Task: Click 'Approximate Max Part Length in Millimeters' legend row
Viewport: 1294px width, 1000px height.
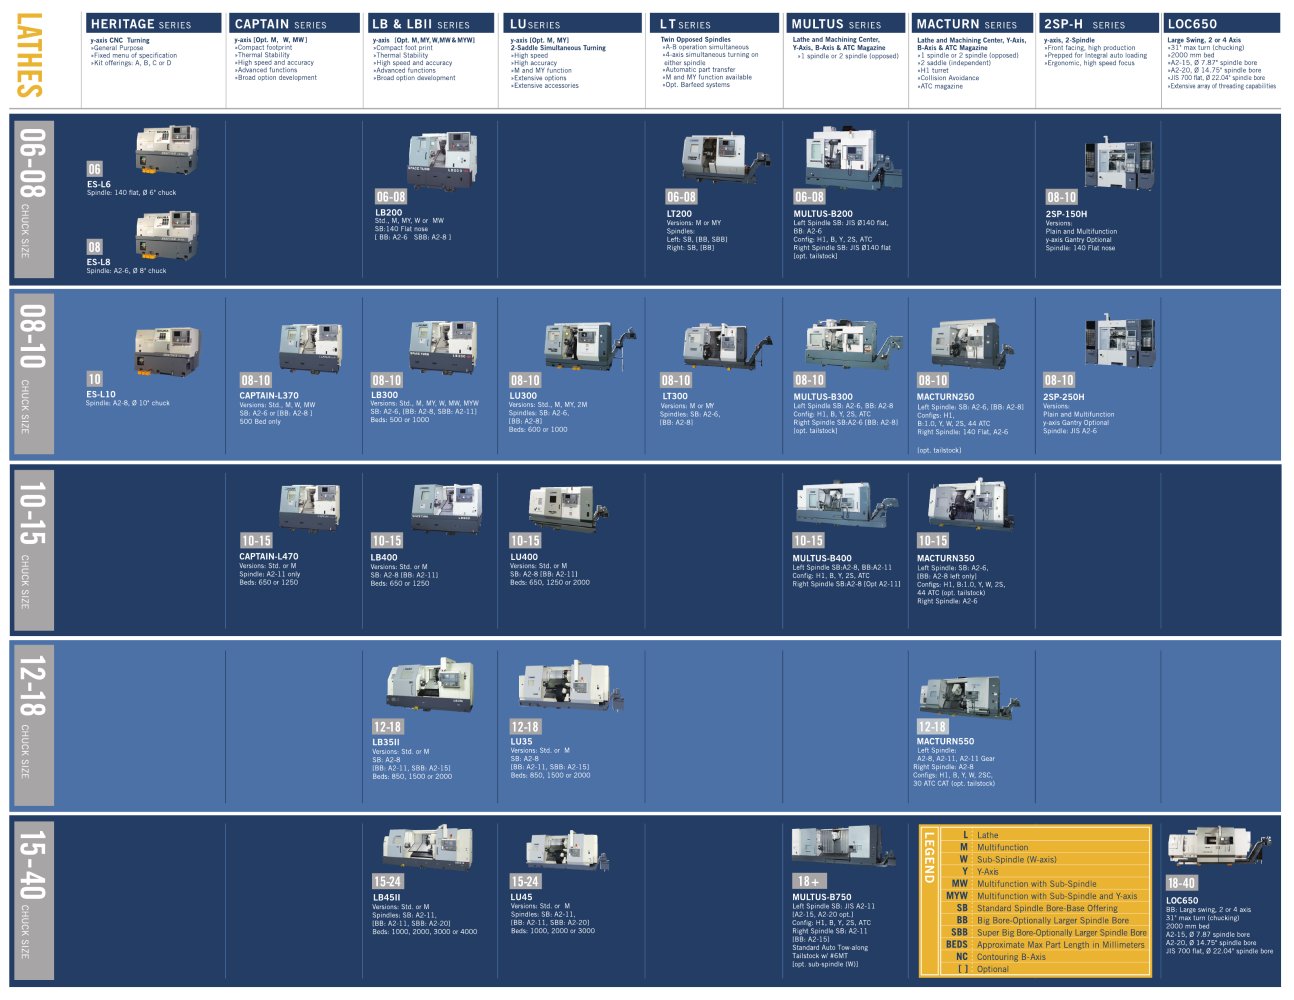Action: point(1045,945)
